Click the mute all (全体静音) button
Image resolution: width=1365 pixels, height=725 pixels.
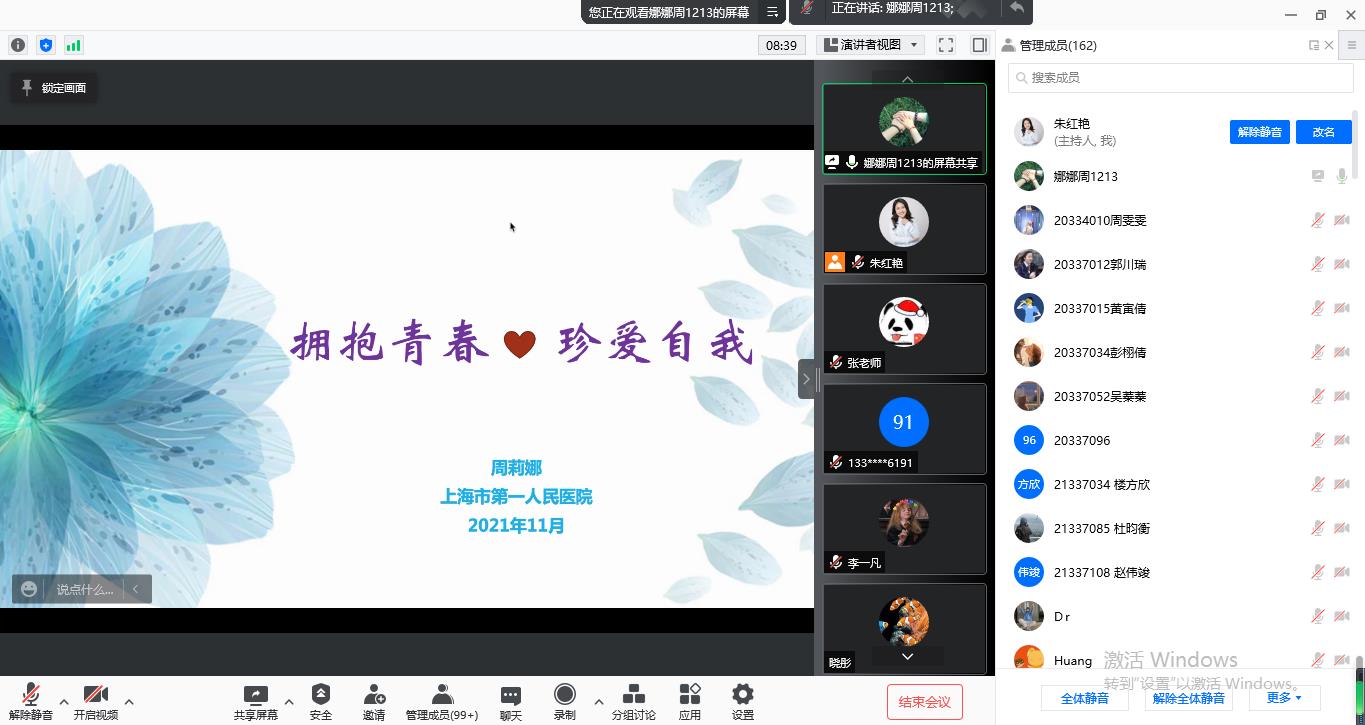click(1084, 698)
